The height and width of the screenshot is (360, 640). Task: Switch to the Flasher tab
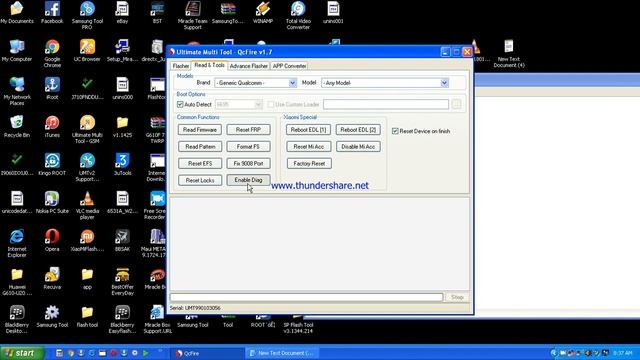181,66
